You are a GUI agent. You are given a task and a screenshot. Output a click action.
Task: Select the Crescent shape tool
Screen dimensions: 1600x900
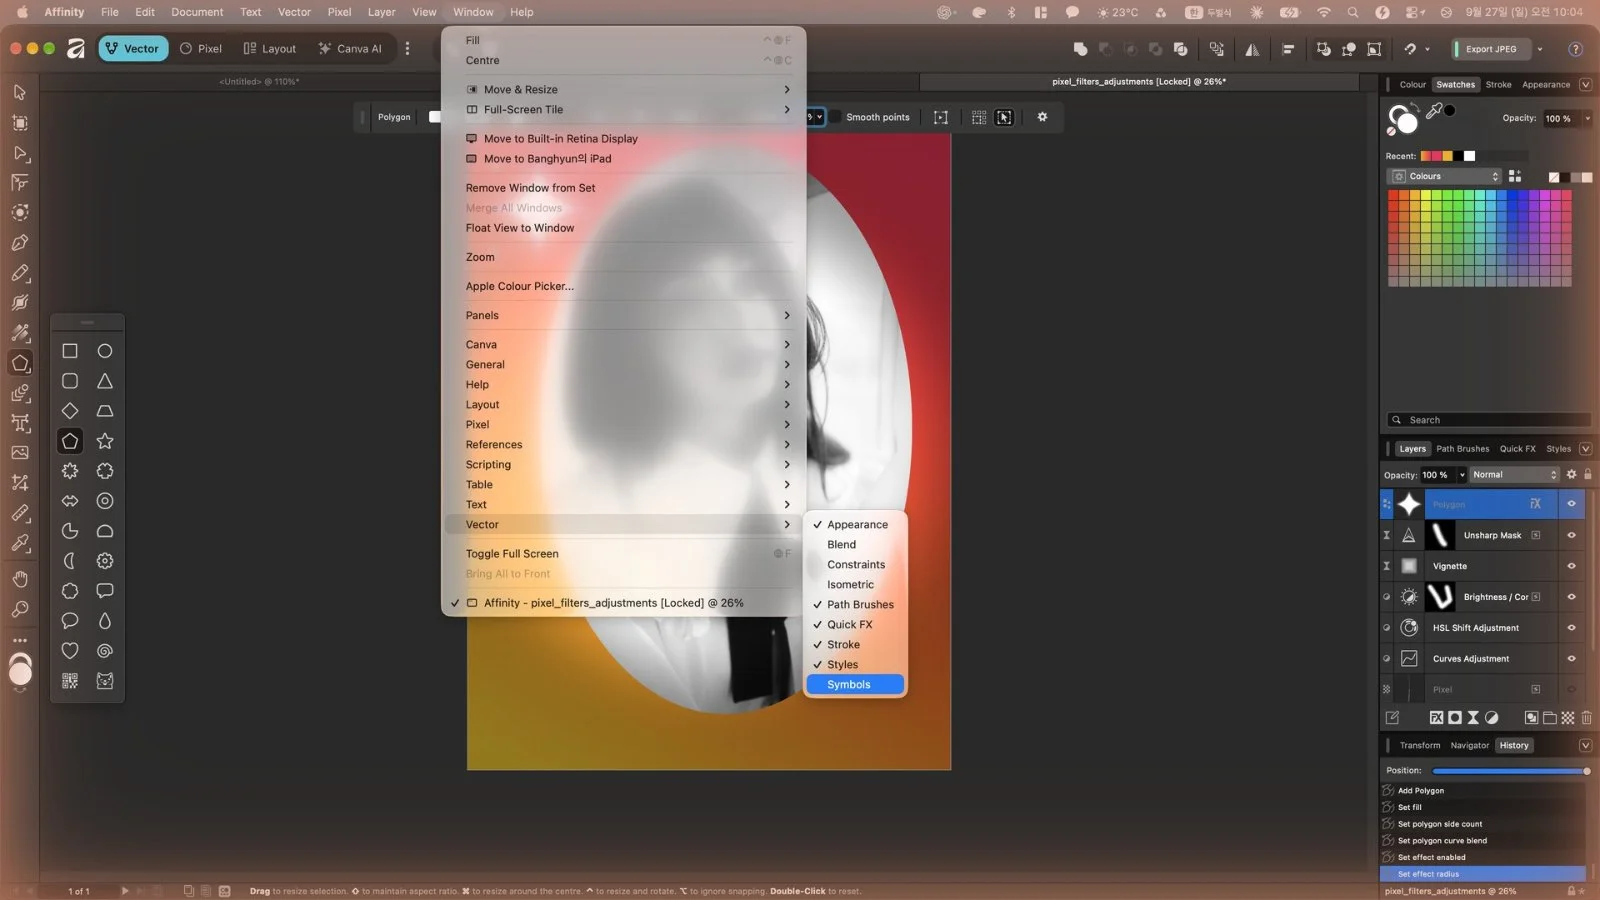coord(70,561)
